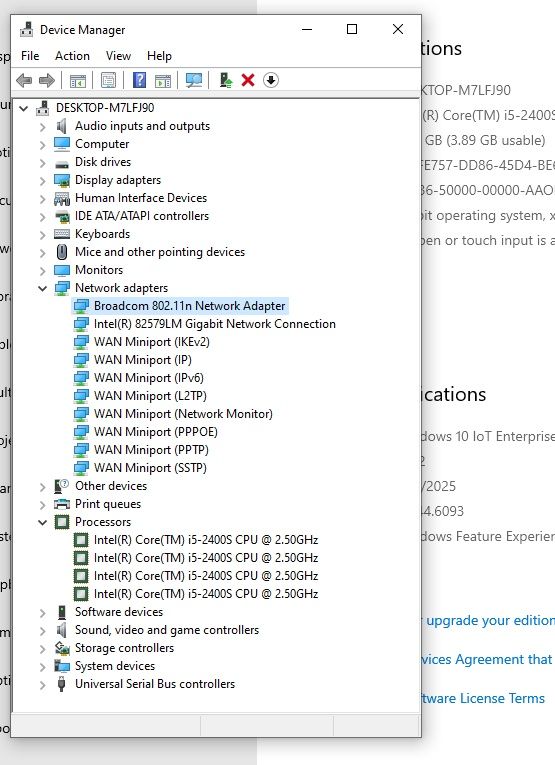Open the Help menu
Image resolution: width=555 pixels, height=765 pixels.
[159, 56]
